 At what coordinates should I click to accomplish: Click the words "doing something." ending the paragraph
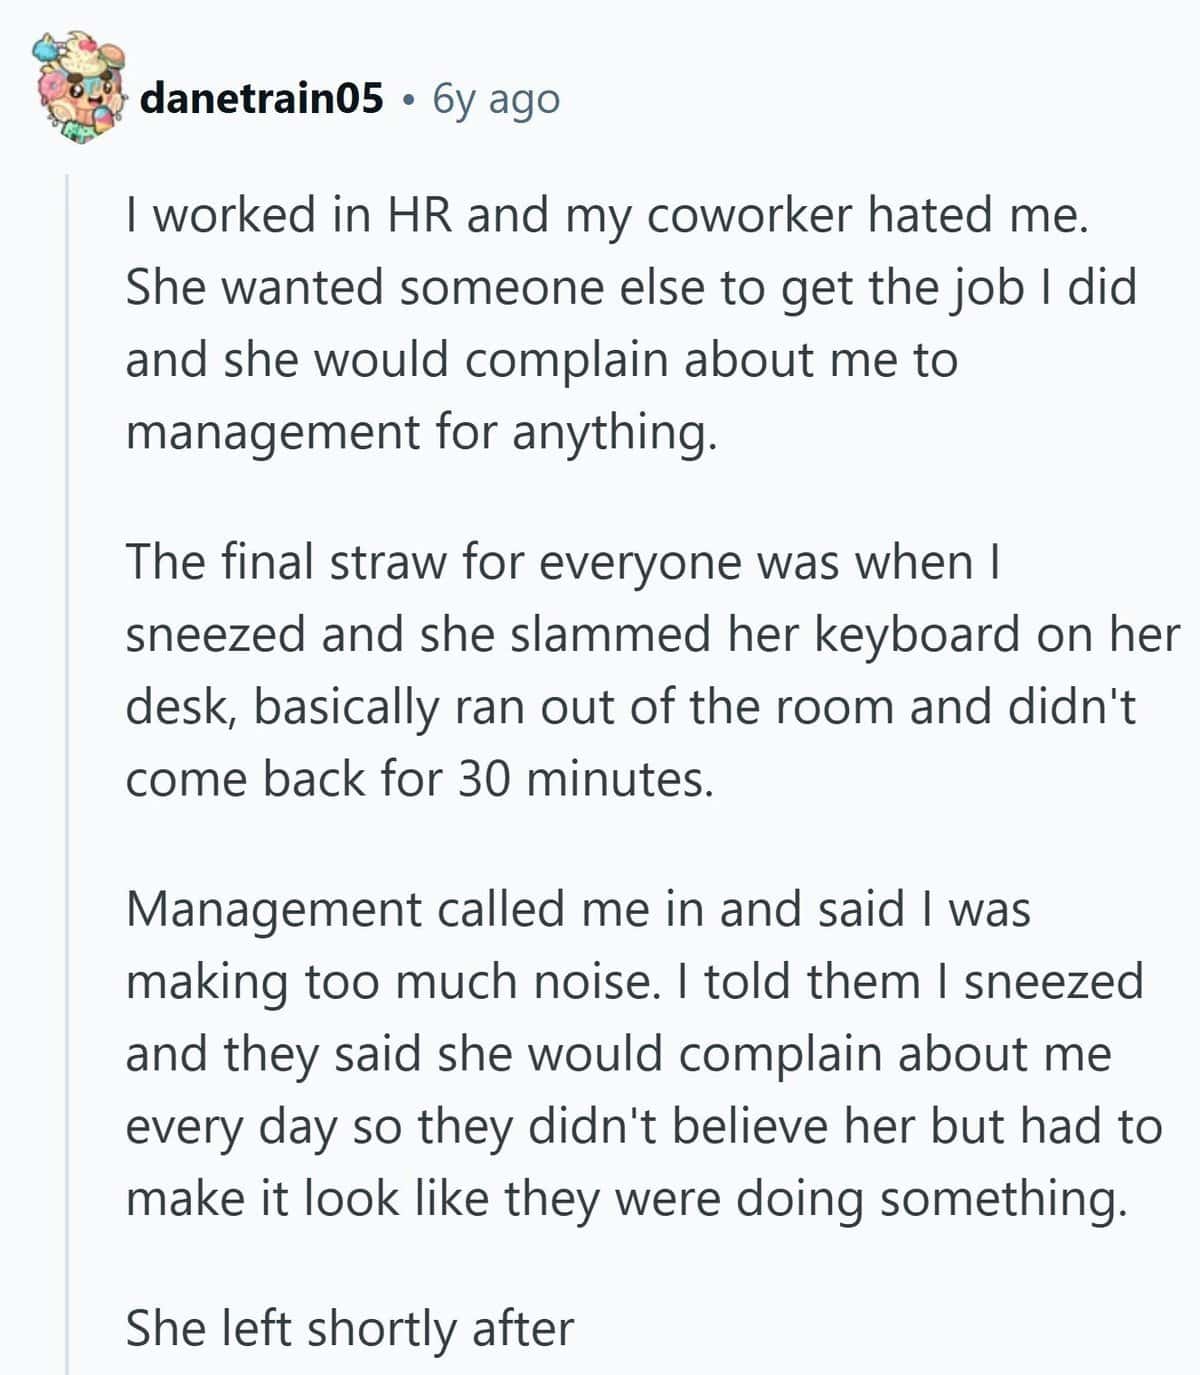[931, 1199]
